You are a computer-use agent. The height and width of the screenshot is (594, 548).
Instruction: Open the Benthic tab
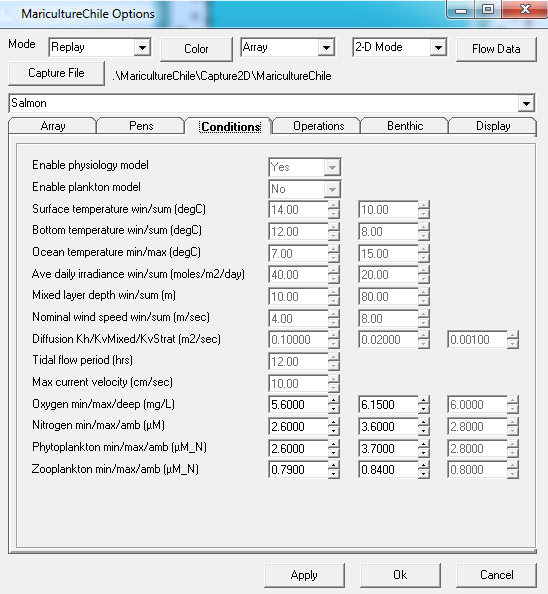point(405,126)
